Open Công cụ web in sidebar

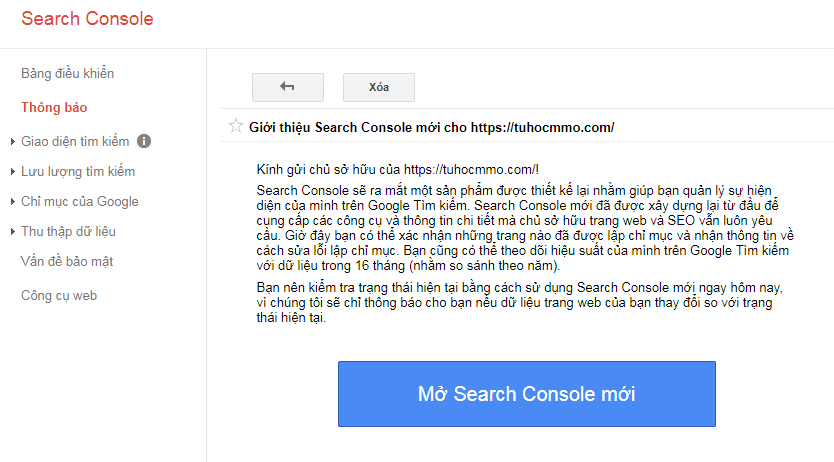point(59,296)
